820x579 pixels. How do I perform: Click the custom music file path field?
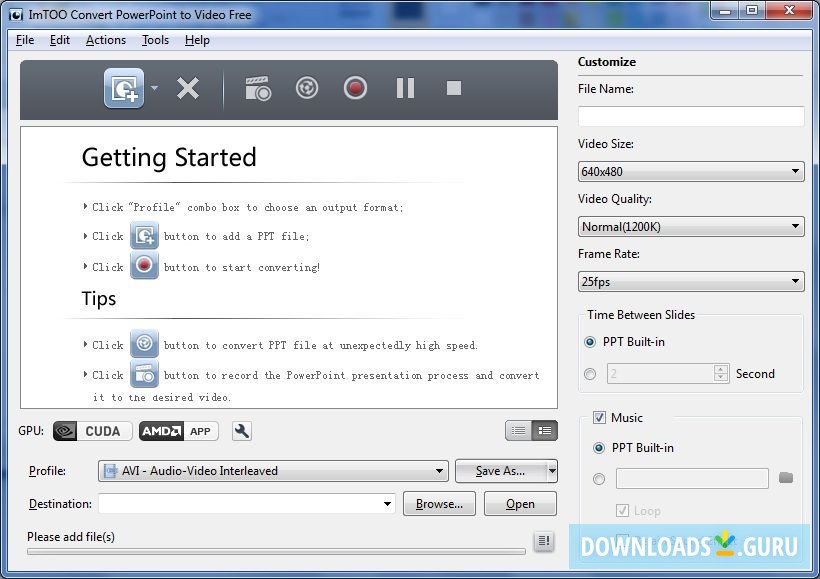[692, 479]
